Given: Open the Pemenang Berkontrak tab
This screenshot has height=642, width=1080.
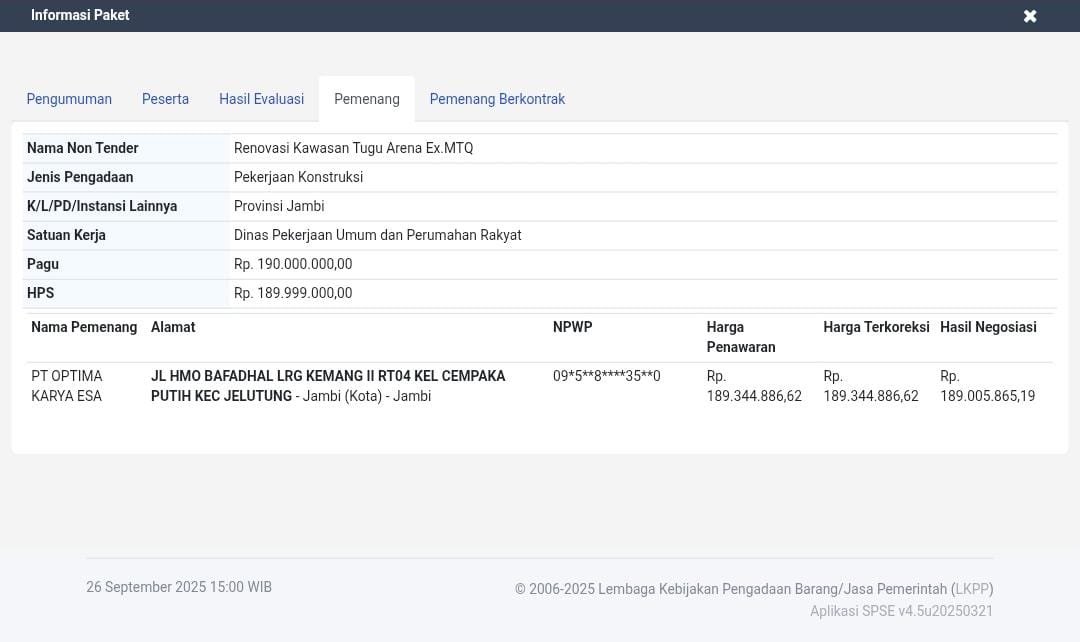Looking at the screenshot, I should [497, 99].
